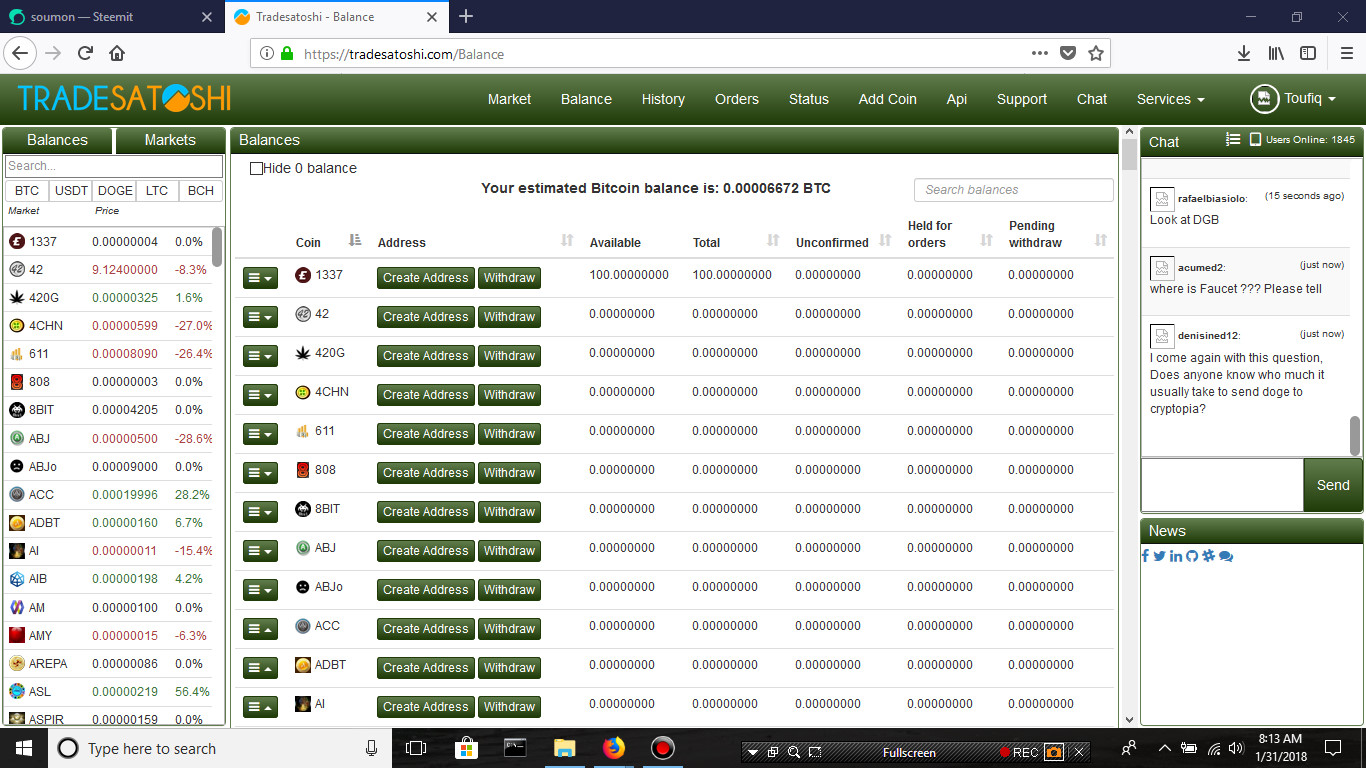This screenshot has width=1366, height=768.
Task: Click the browser home icon
Action: [117, 54]
